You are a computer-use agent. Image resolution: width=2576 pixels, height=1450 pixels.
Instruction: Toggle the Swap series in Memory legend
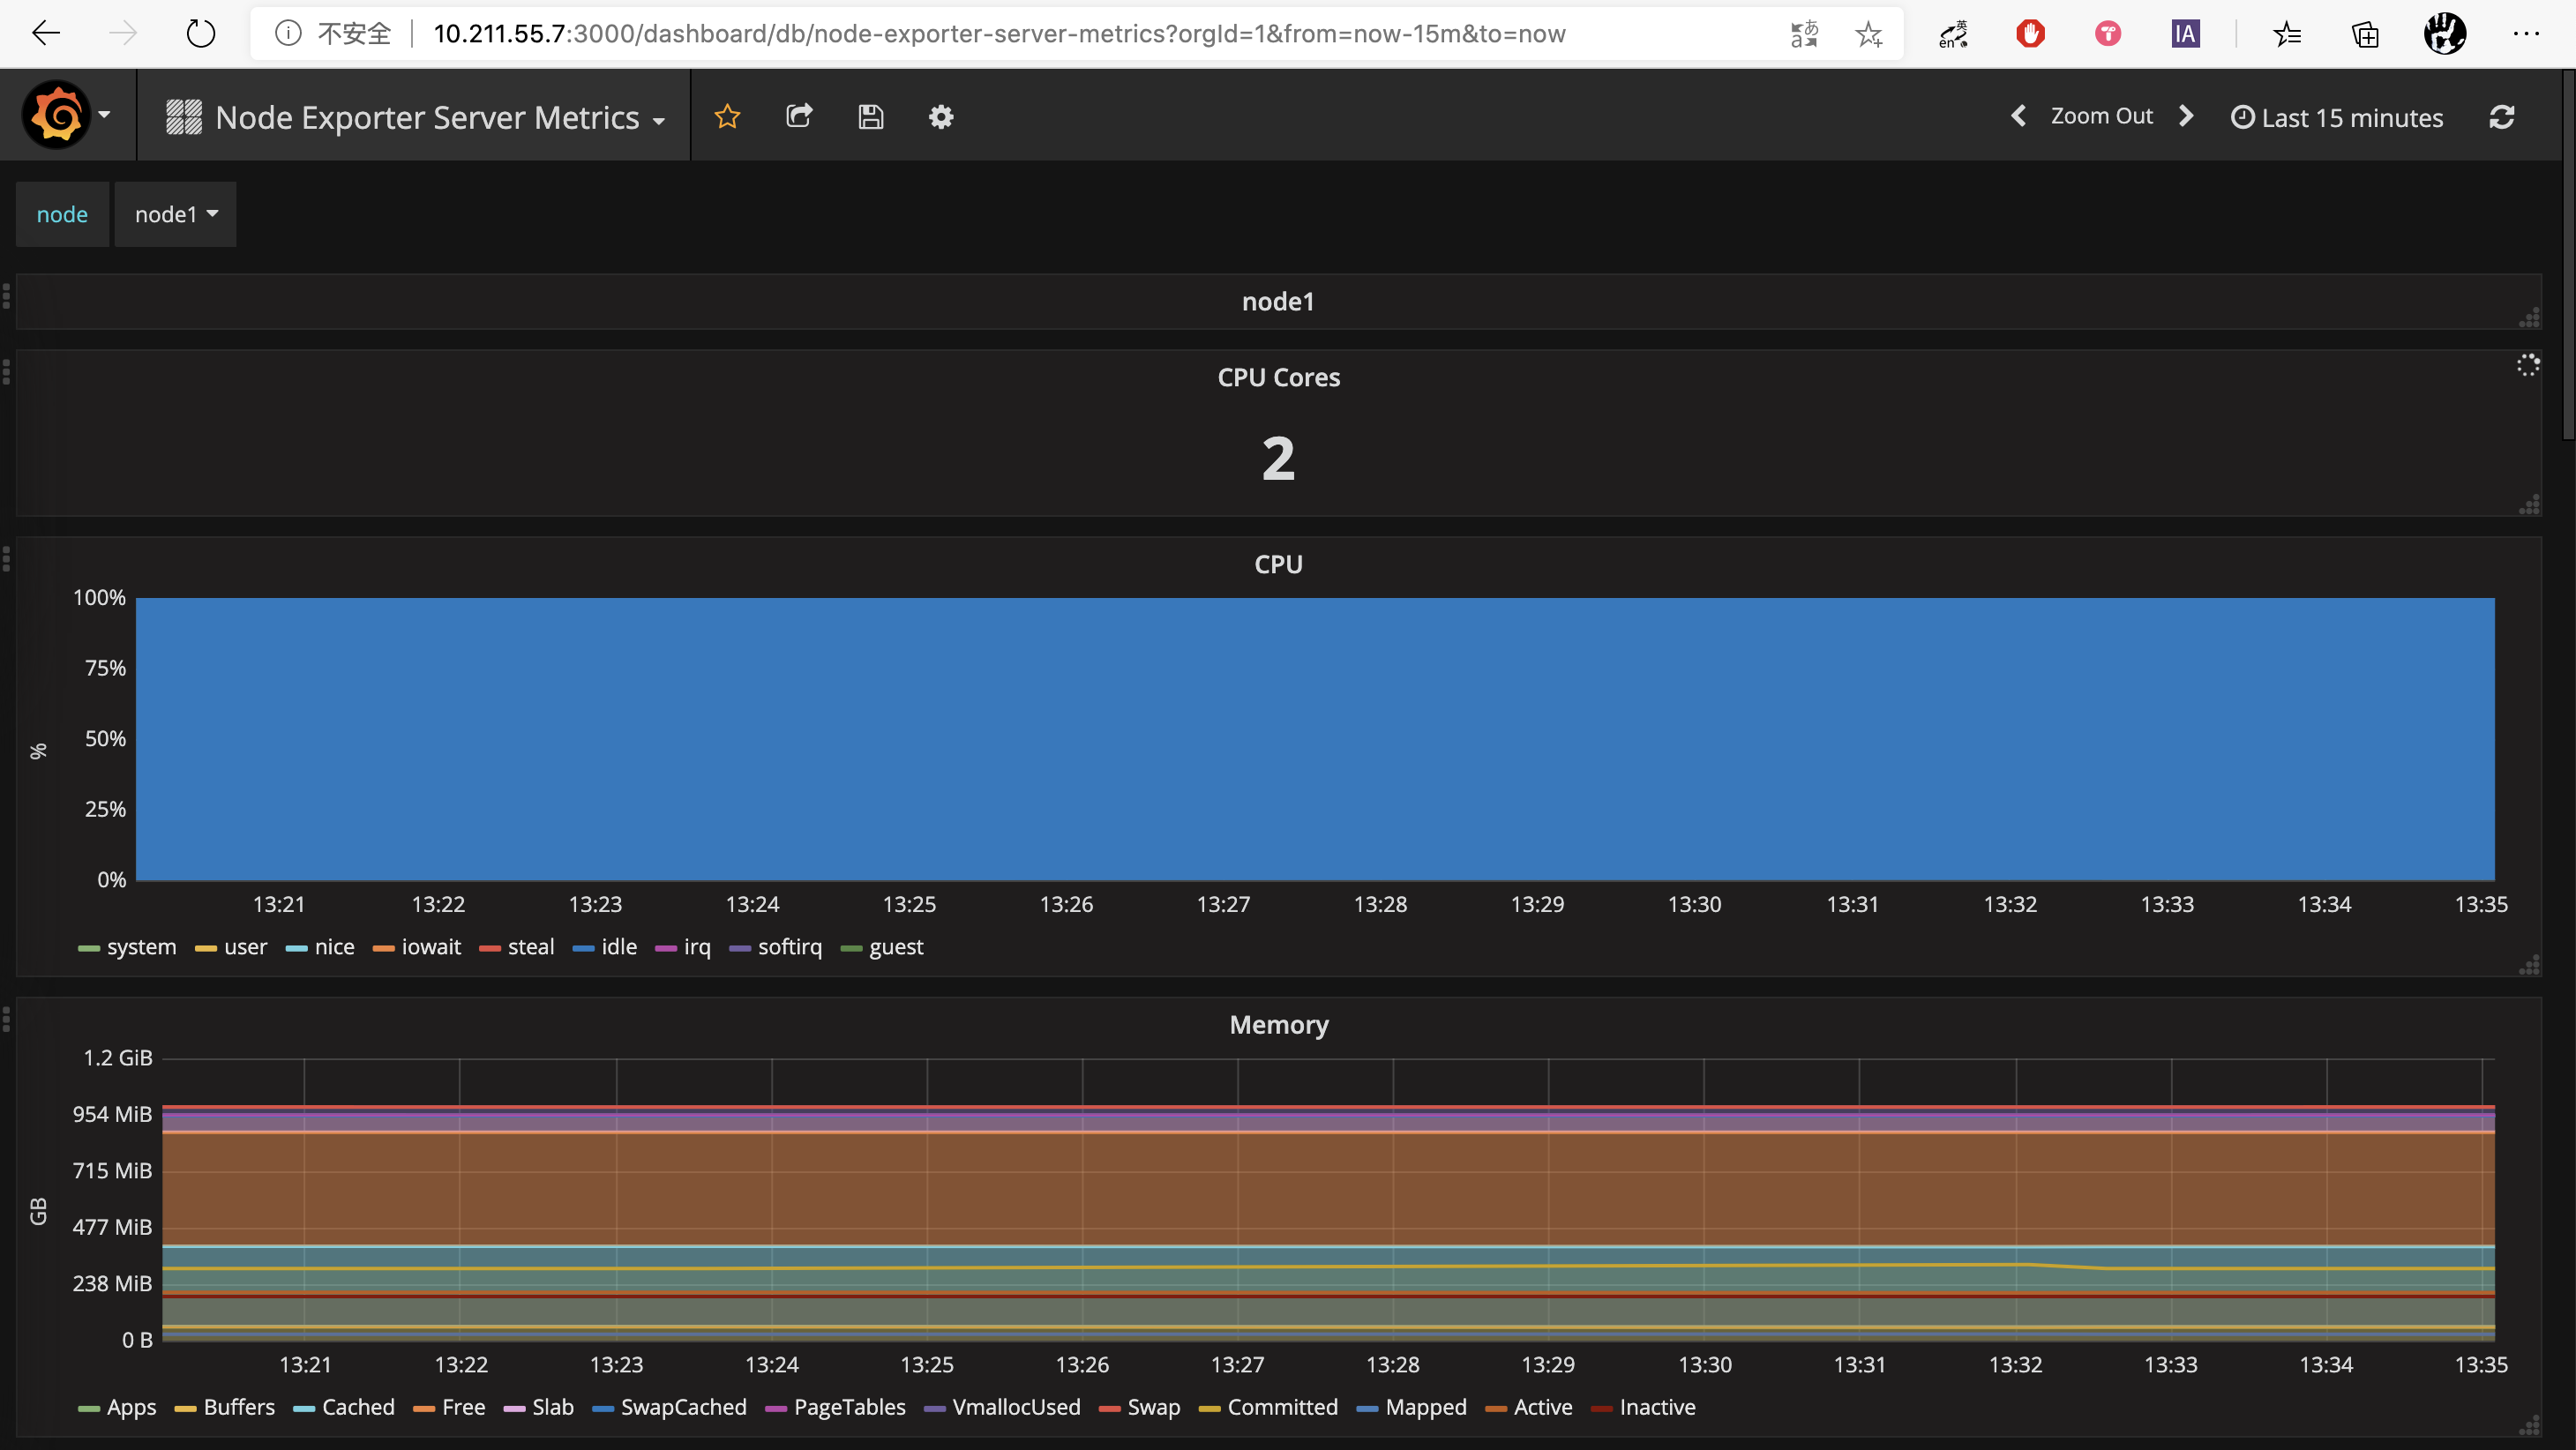(1154, 1407)
